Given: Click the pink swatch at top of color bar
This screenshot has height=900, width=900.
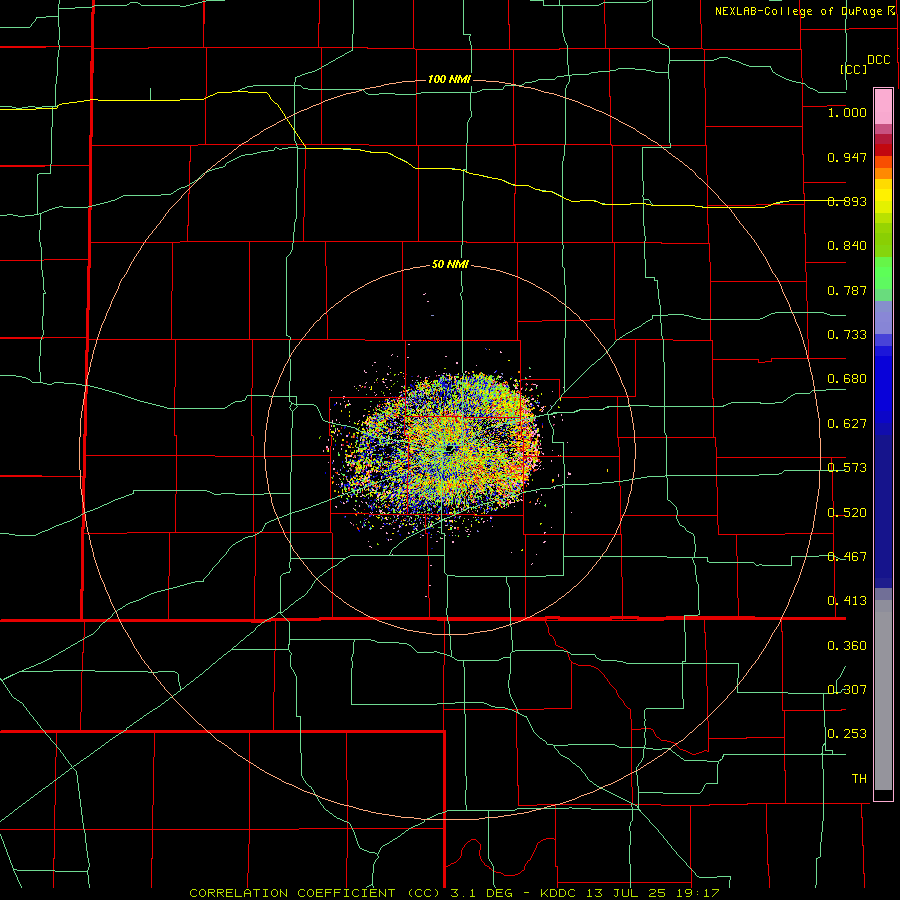Looking at the screenshot, I should click(883, 107).
